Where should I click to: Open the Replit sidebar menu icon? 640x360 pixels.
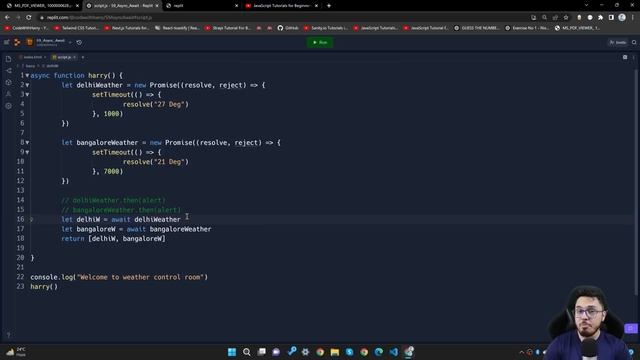point(7,42)
